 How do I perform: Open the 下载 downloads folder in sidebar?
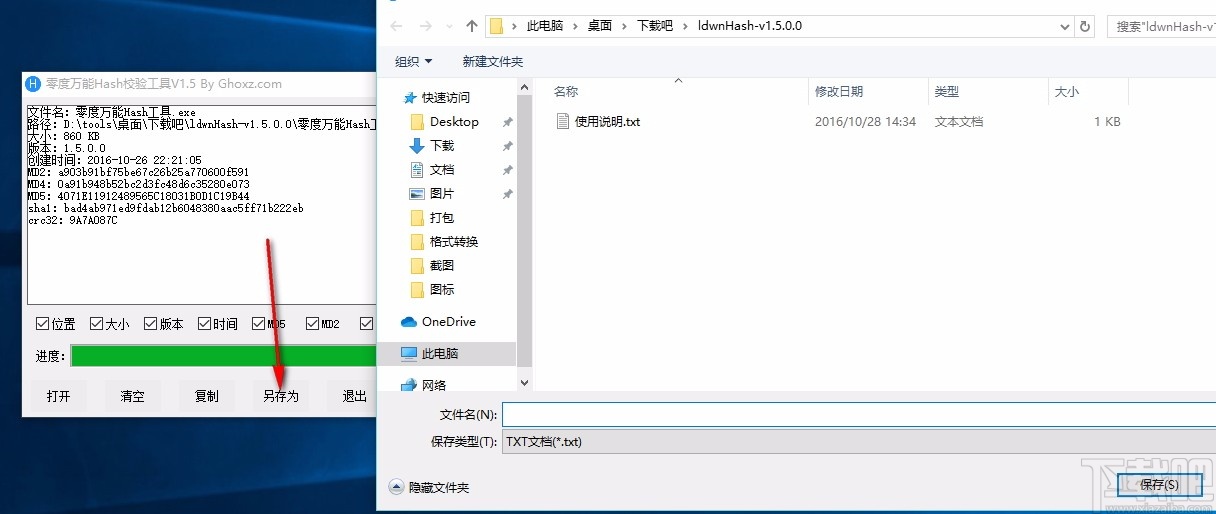pyautogui.click(x=432, y=146)
